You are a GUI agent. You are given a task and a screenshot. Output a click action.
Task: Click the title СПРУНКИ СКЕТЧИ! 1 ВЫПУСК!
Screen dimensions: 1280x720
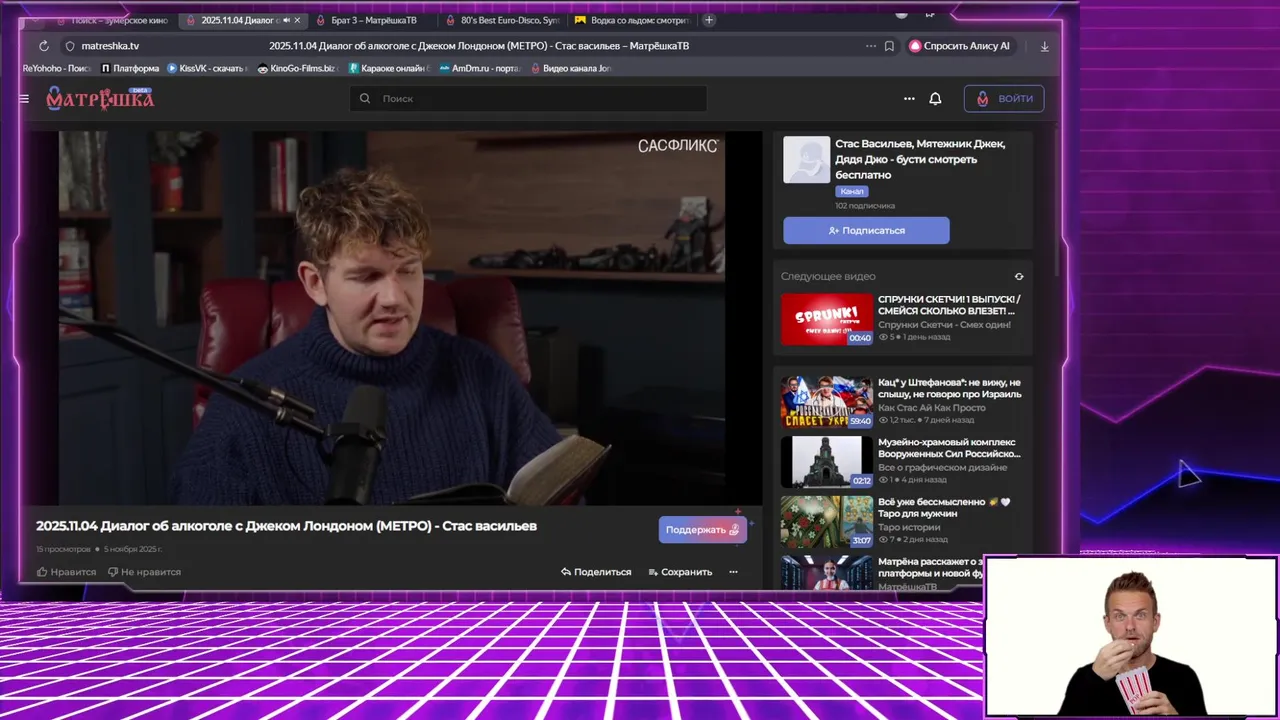pyautogui.click(x=949, y=305)
